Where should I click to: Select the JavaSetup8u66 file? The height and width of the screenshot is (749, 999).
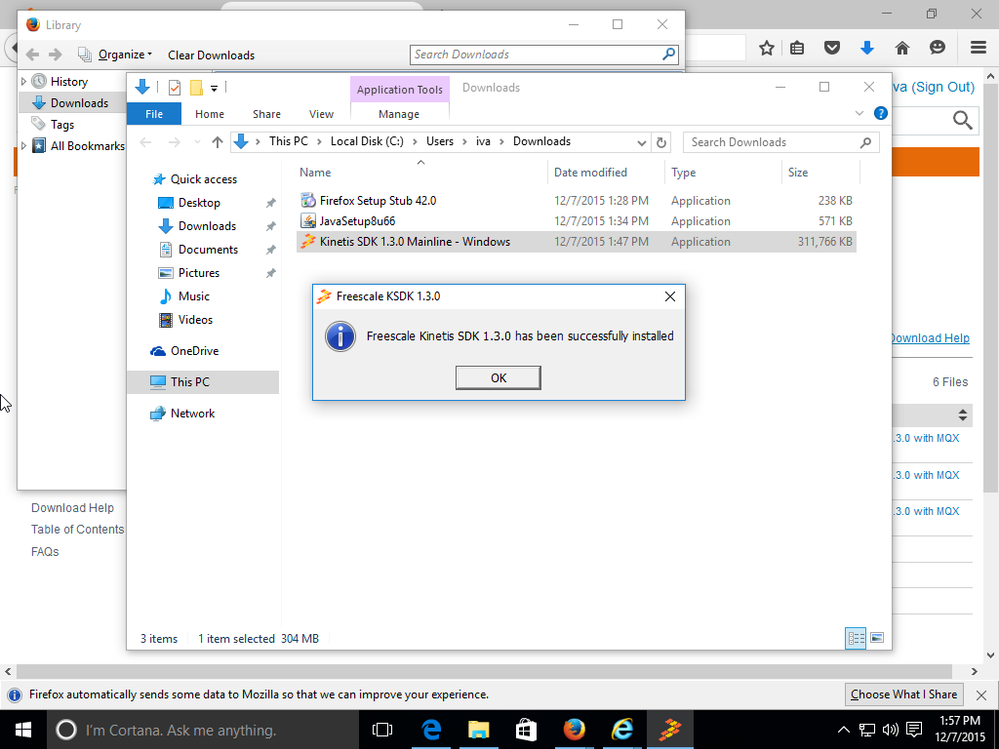point(576,221)
